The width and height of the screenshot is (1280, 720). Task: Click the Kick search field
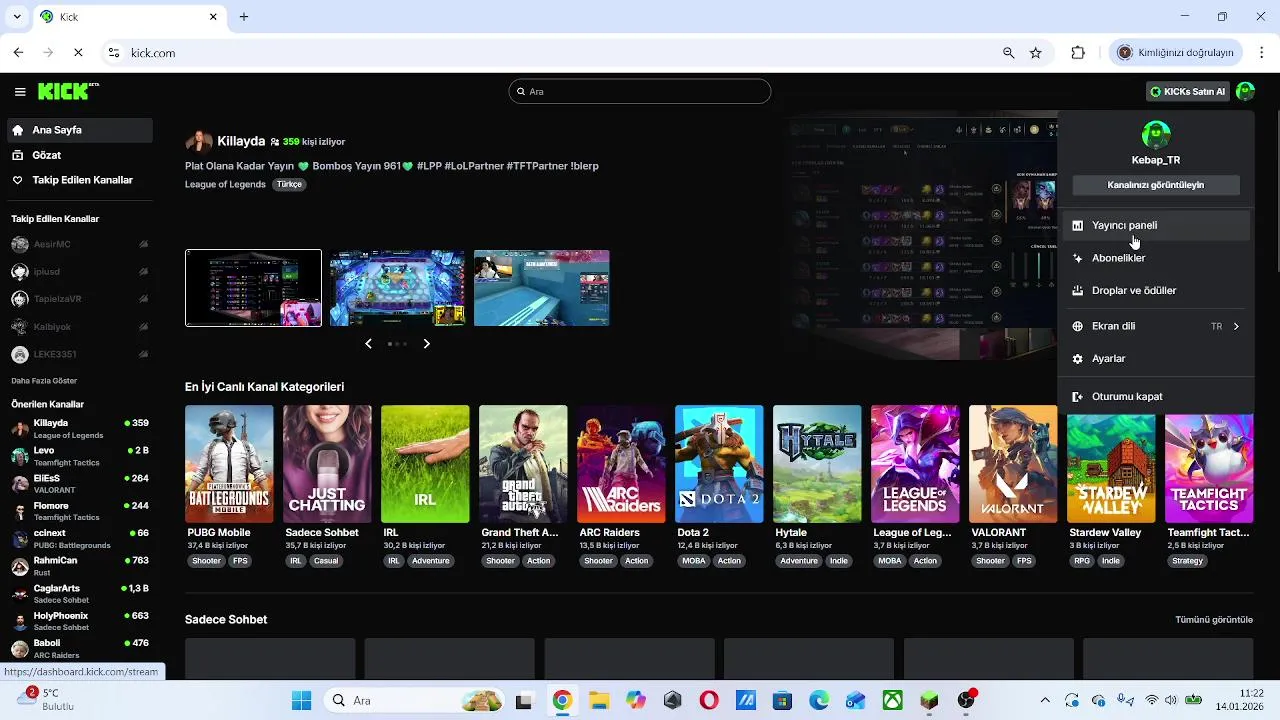(640, 91)
